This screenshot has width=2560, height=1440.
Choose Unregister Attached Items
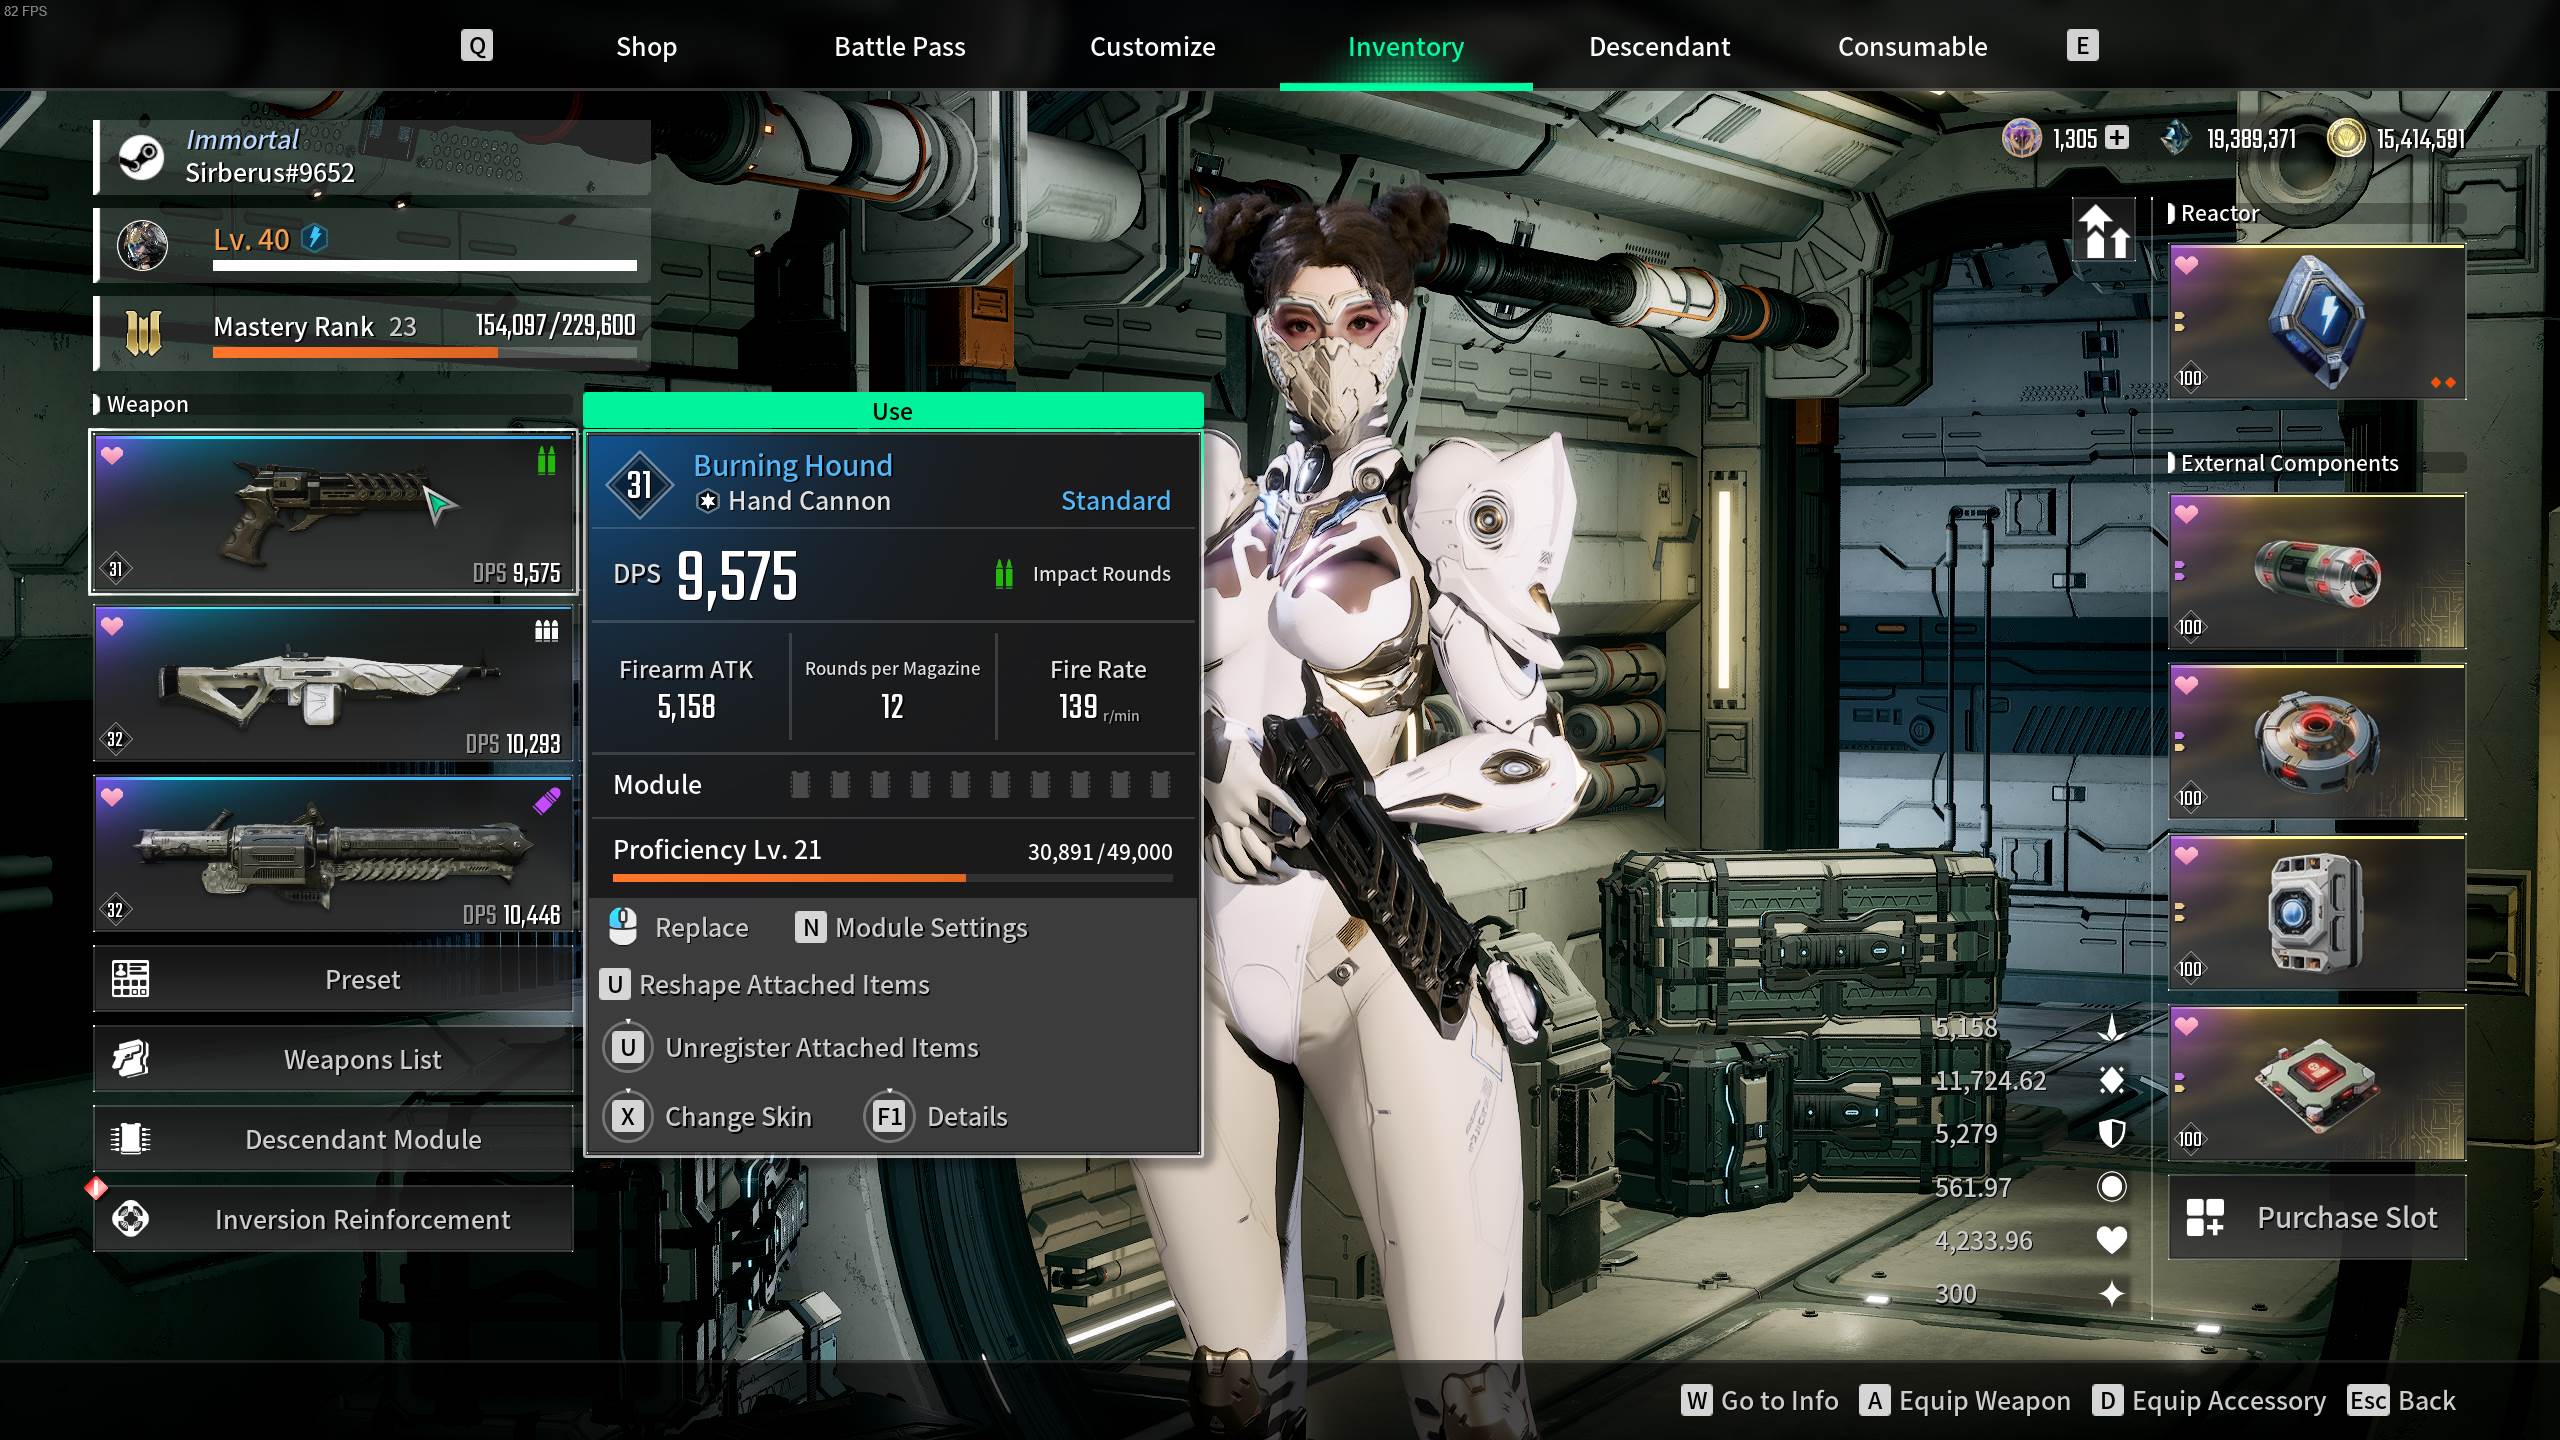click(x=792, y=1048)
